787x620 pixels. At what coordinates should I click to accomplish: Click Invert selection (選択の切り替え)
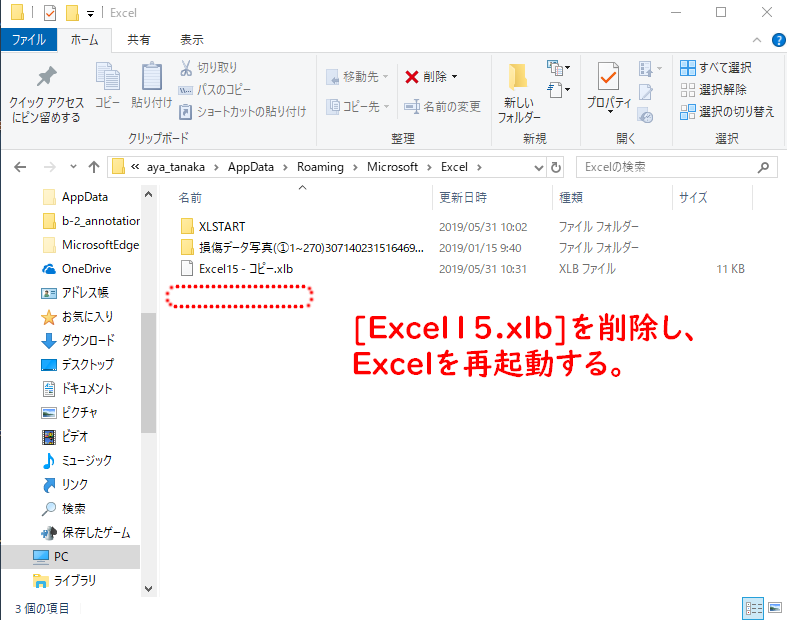(x=727, y=111)
